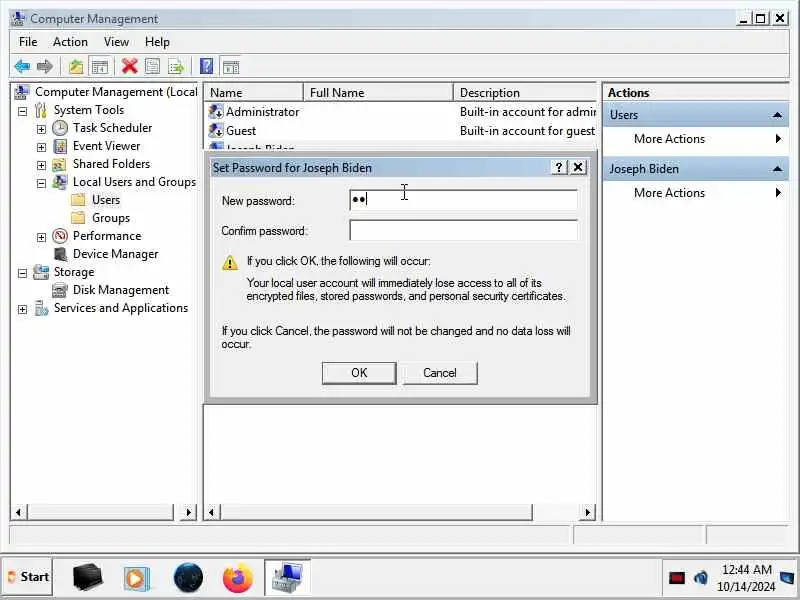The image size is (800, 600).
Task: Sort list by Full Name column header
Action: point(378,92)
